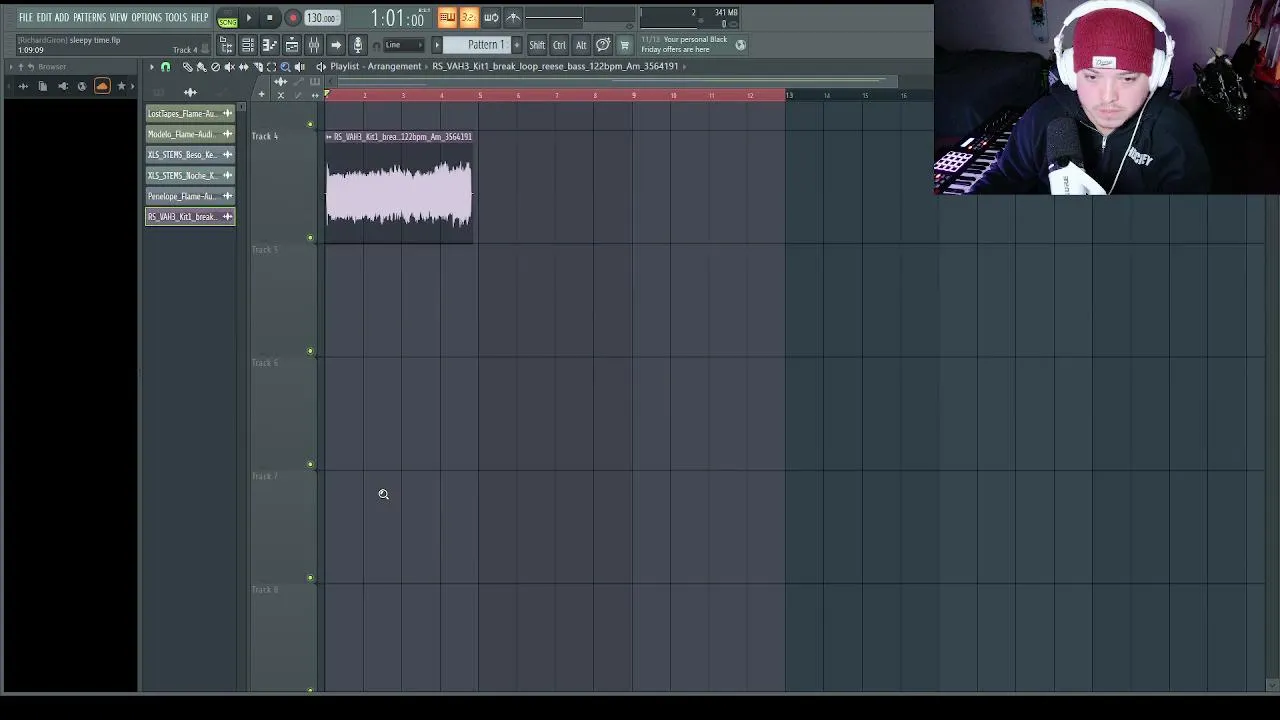Toggle the magnet snap button
The width and height of the screenshot is (1280, 720).
click(x=165, y=66)
